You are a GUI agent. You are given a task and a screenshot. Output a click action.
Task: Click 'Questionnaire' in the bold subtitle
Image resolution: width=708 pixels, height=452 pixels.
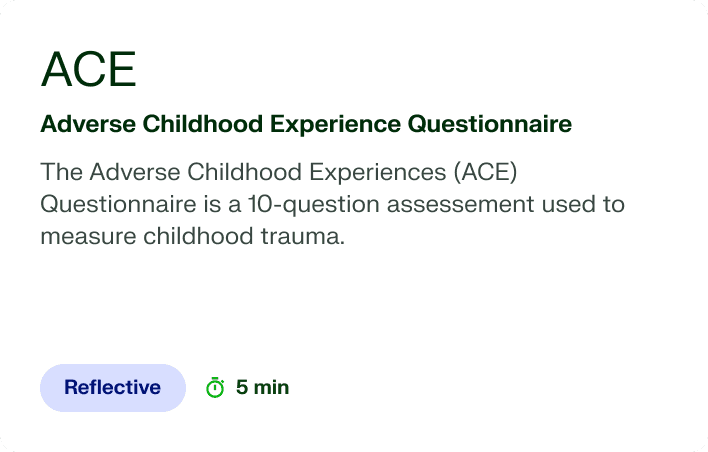[x=490, y=124]
